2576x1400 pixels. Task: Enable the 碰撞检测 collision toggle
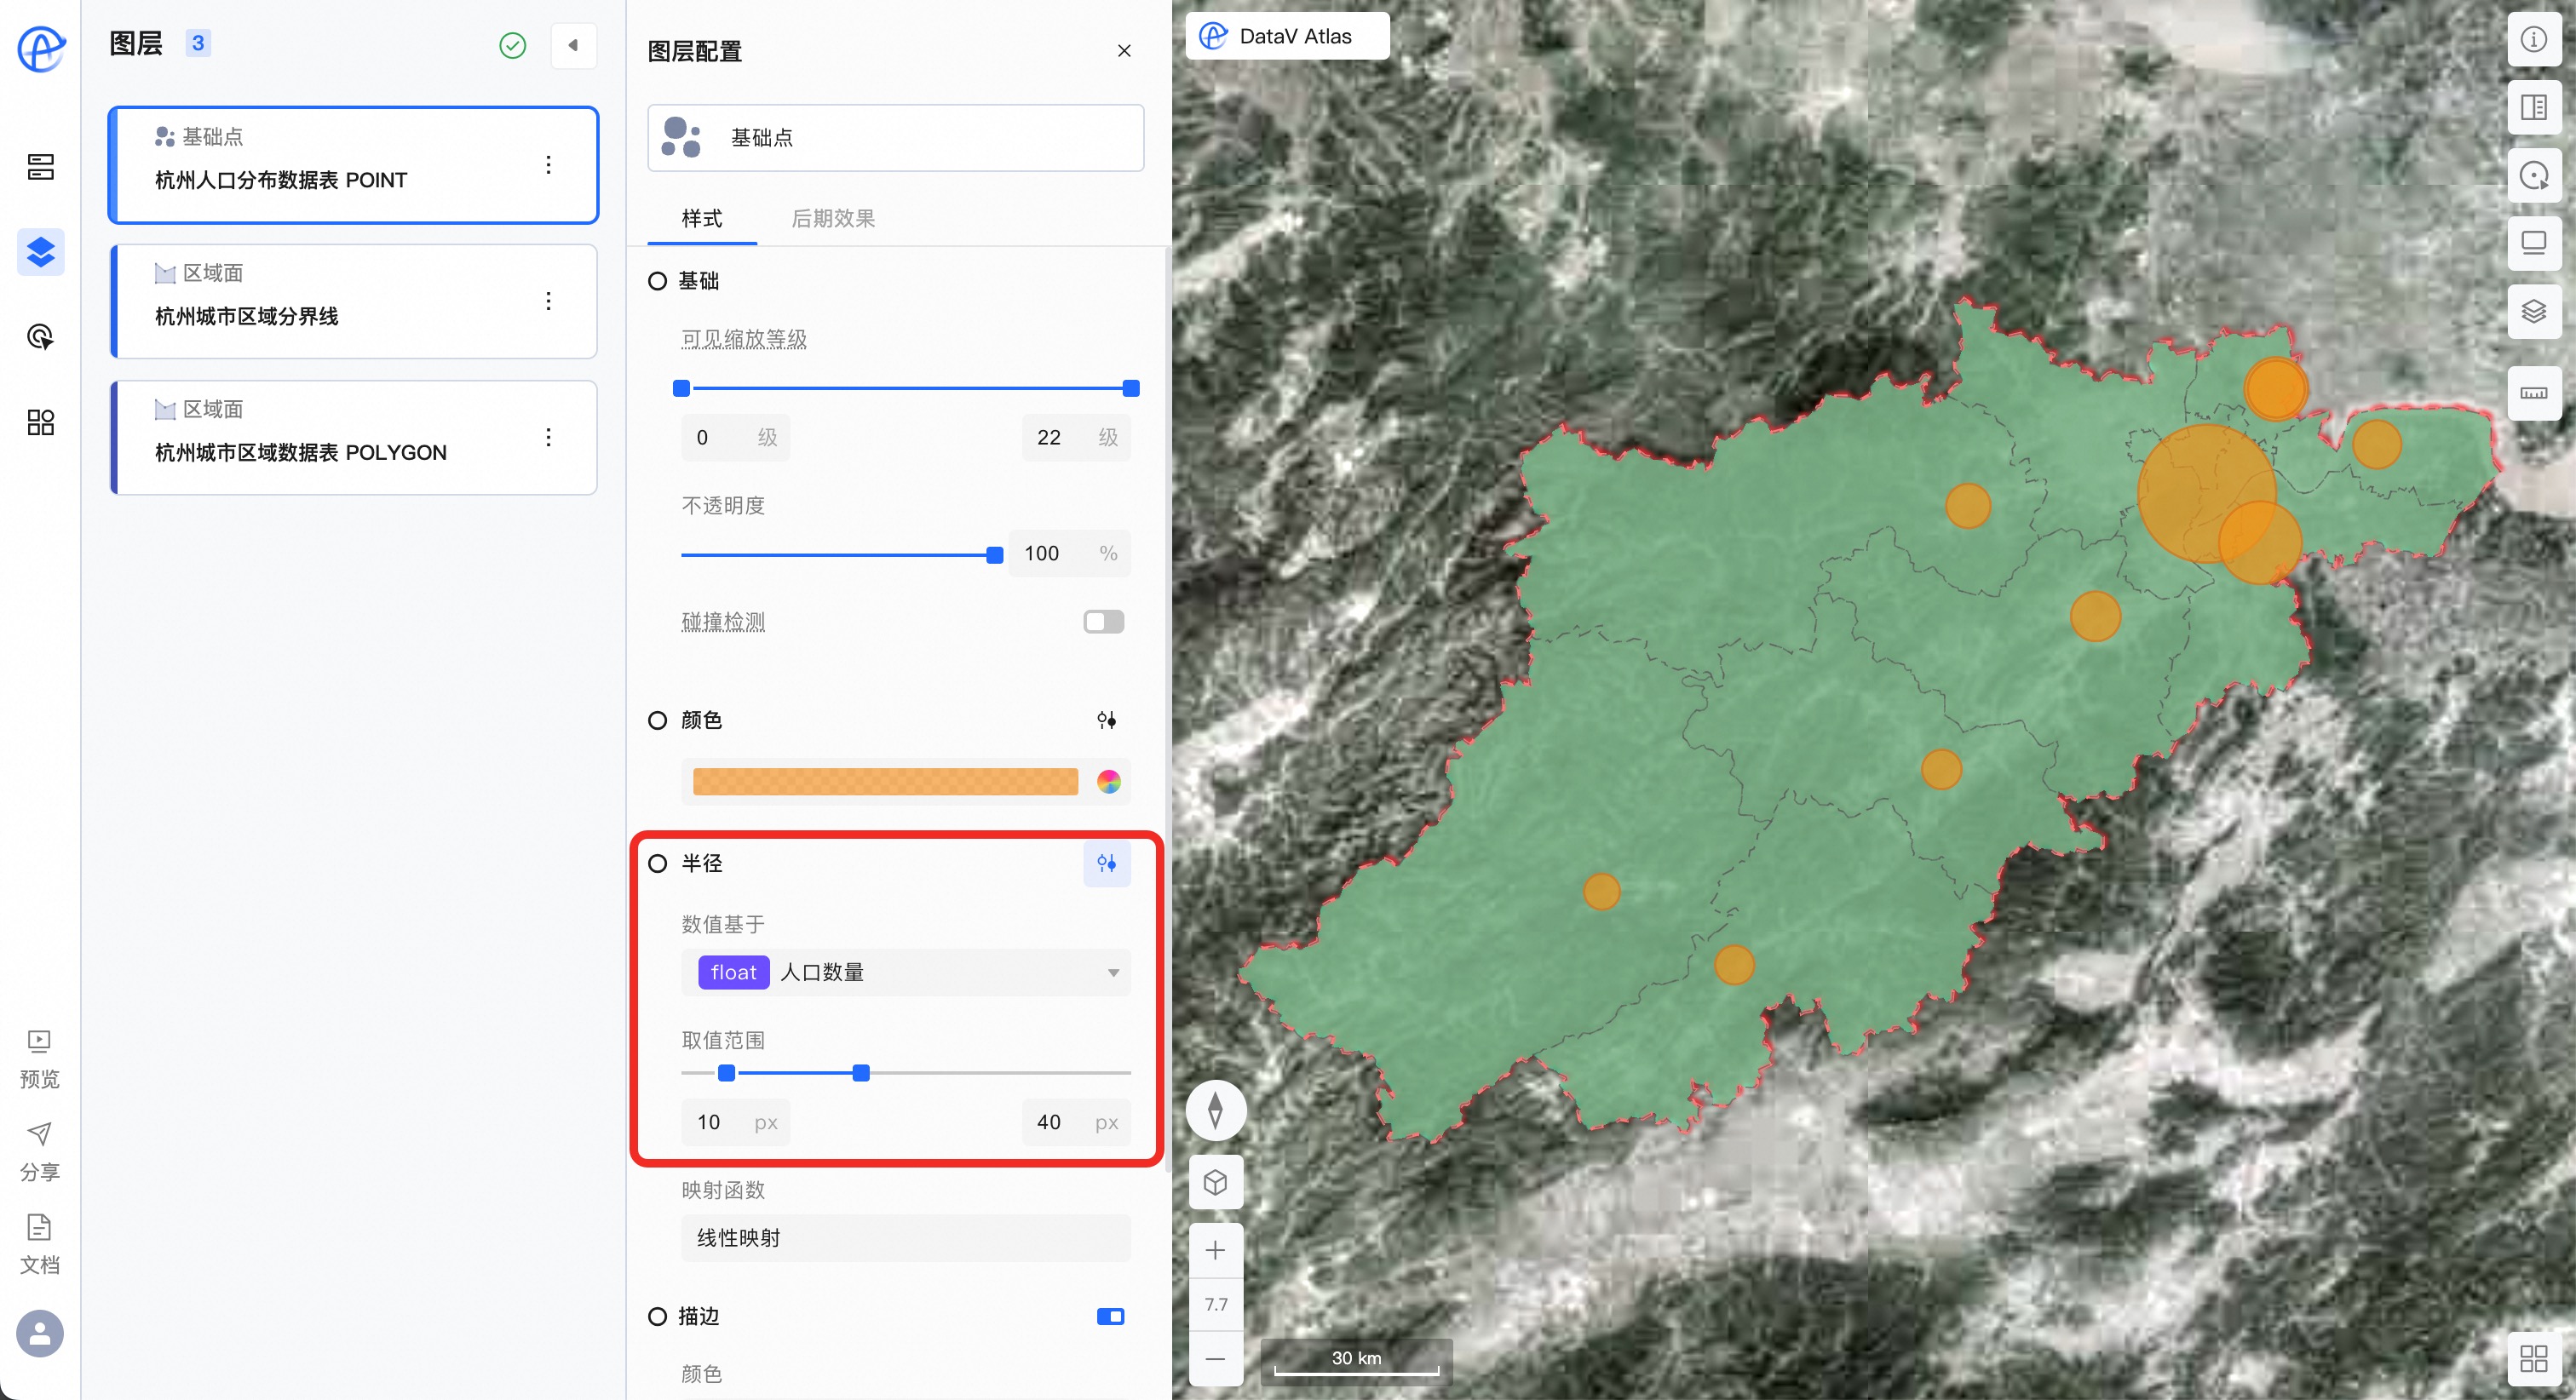[x=1103, y=622]
